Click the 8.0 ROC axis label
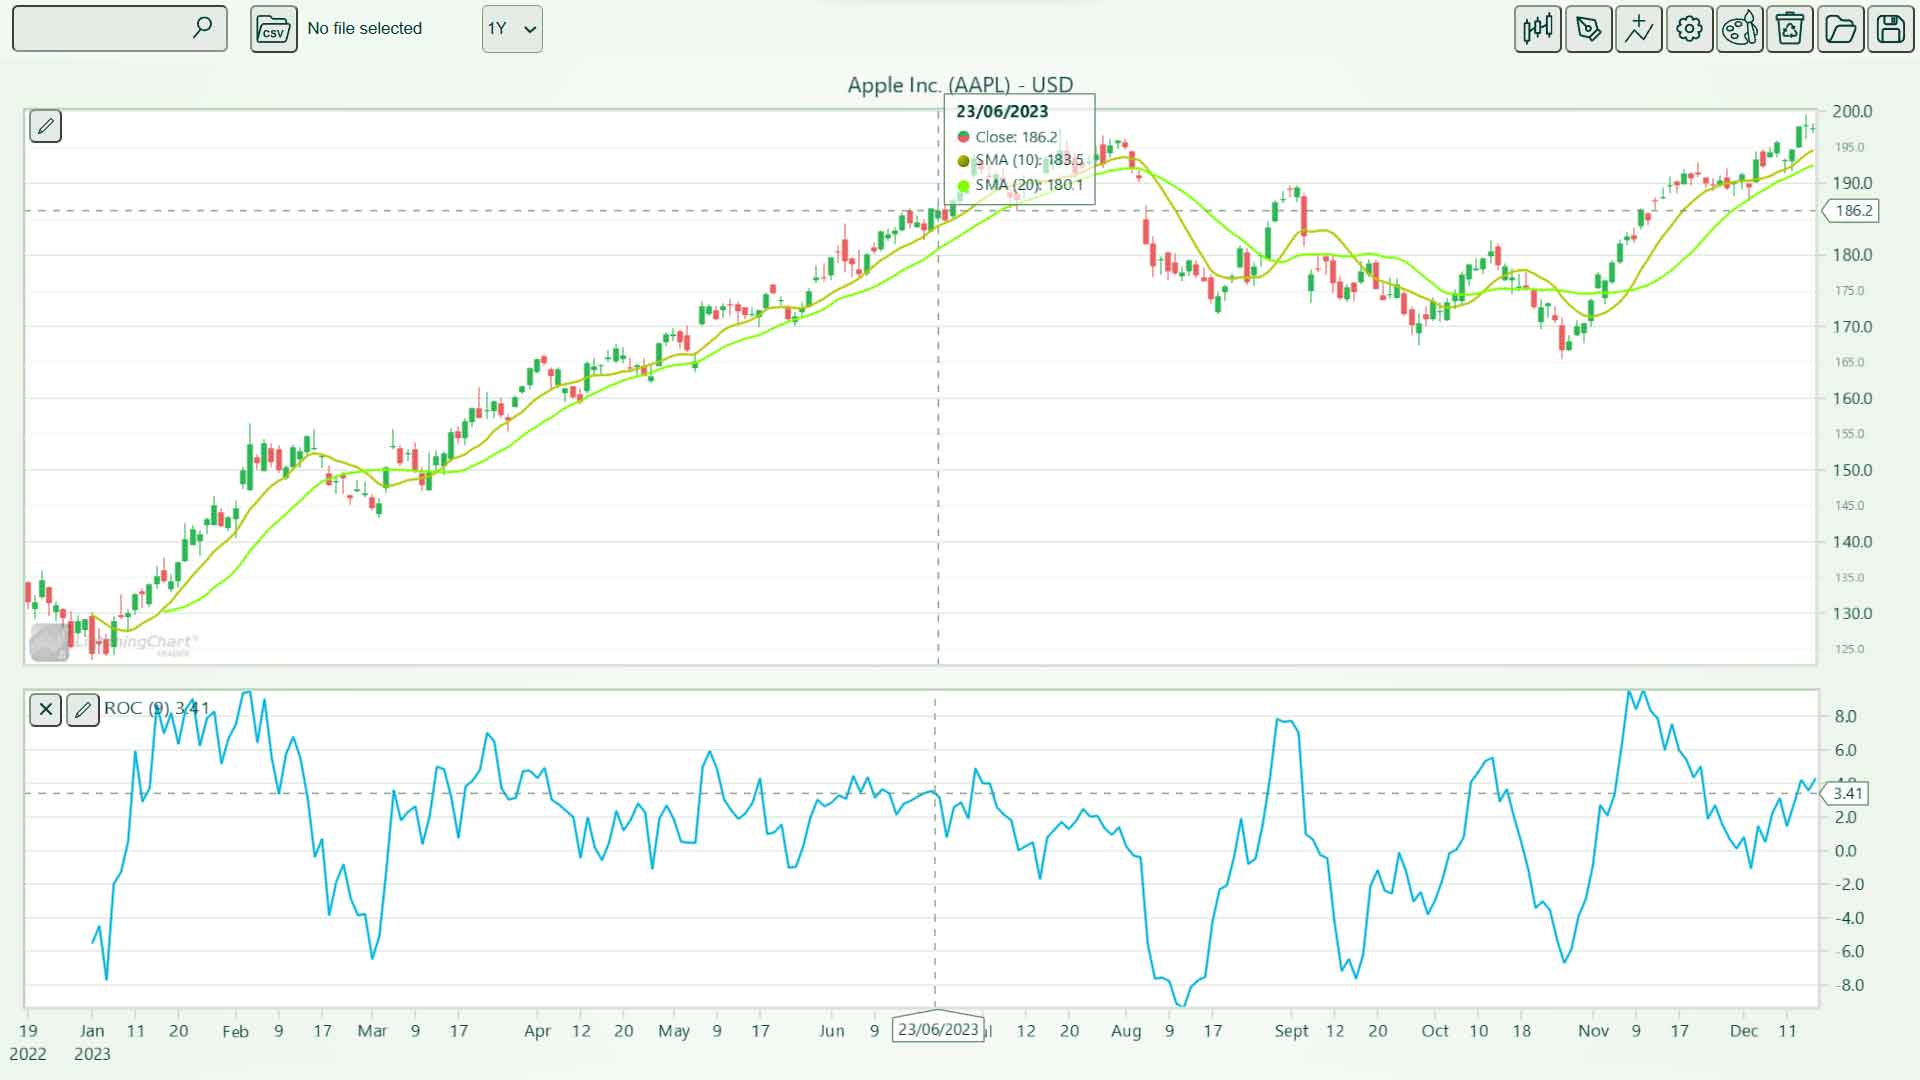 pyautogui.click(x=1846, y=717)
